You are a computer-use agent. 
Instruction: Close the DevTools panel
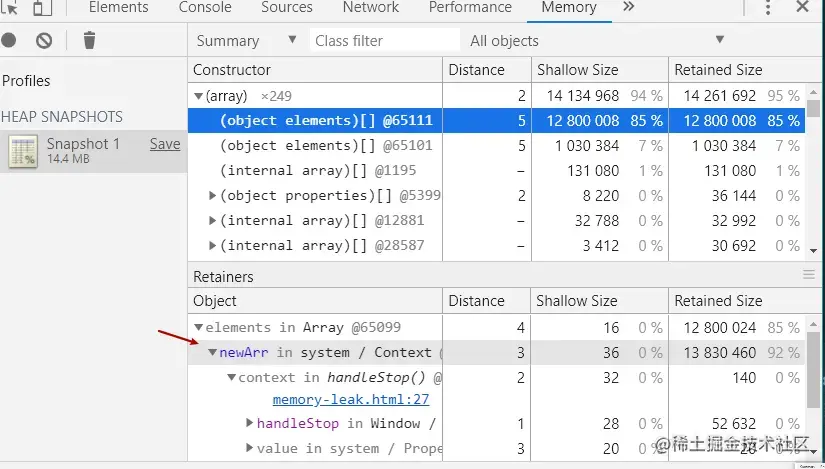[802, 7]
